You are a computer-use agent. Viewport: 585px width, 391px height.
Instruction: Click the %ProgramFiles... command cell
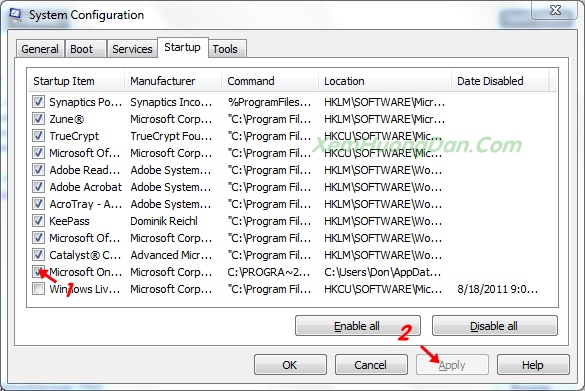tap(269, 102)
